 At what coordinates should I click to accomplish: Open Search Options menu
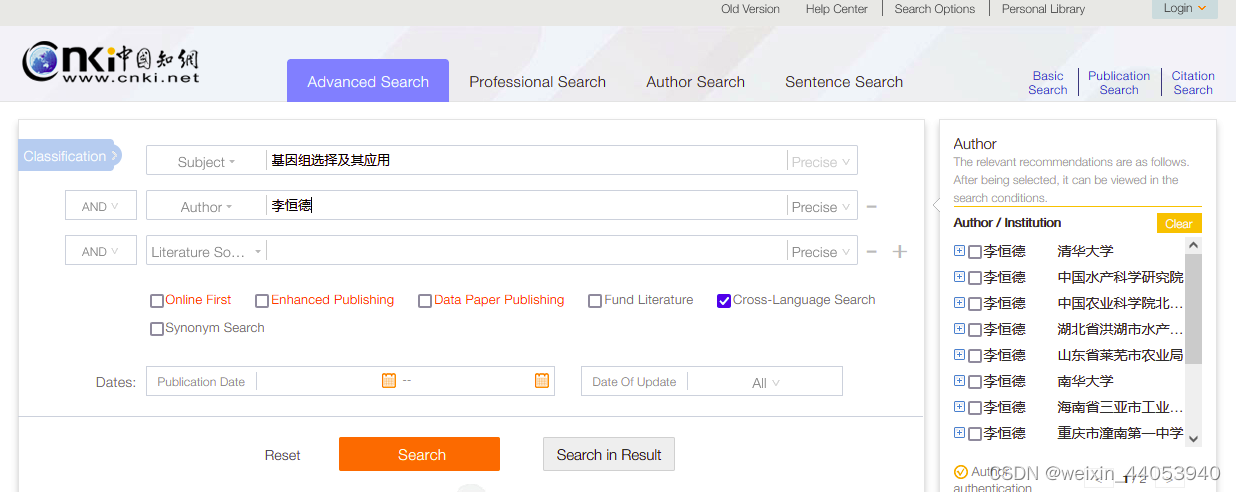coord(935,9)
